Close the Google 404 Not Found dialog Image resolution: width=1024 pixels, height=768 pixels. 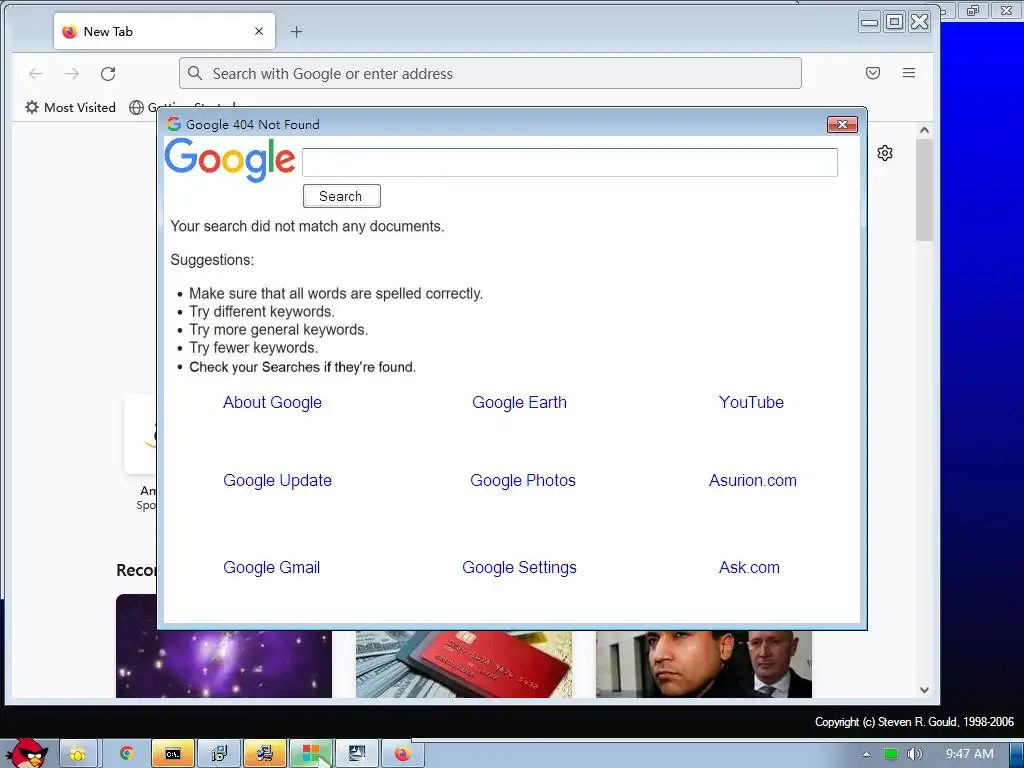pos(842,124)
